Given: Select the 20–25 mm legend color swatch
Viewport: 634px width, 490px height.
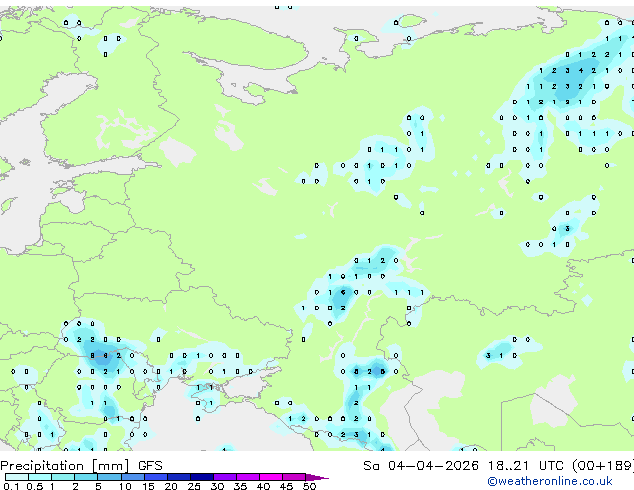Looking at the screenshot, I should (179, 477).
